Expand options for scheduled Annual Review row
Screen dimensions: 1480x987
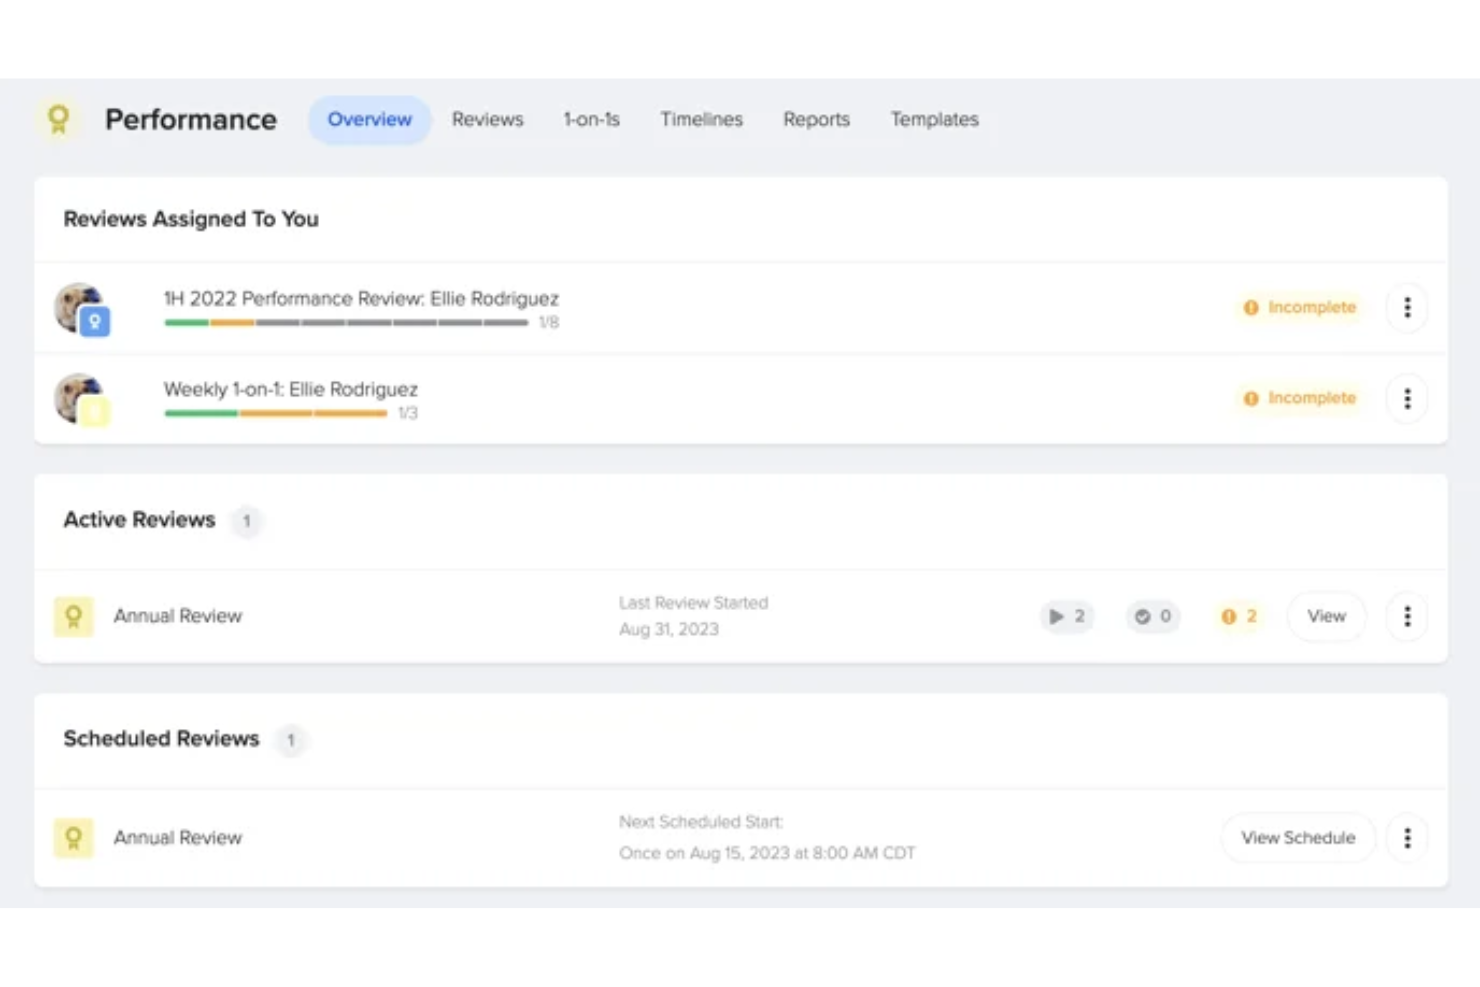[1406, 838]
